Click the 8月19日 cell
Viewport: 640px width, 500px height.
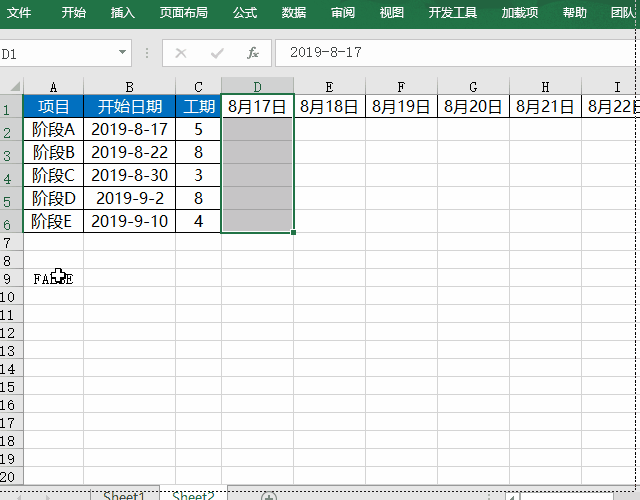pos(401,107)
